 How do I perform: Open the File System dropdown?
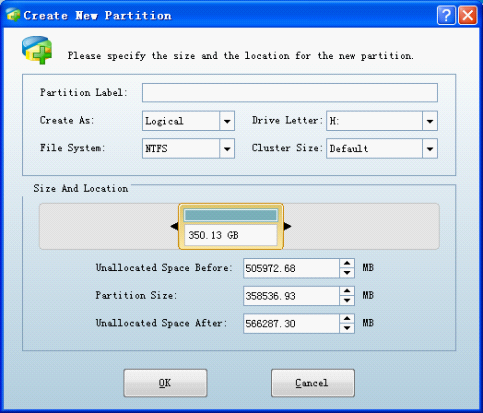tap(227, 149)
